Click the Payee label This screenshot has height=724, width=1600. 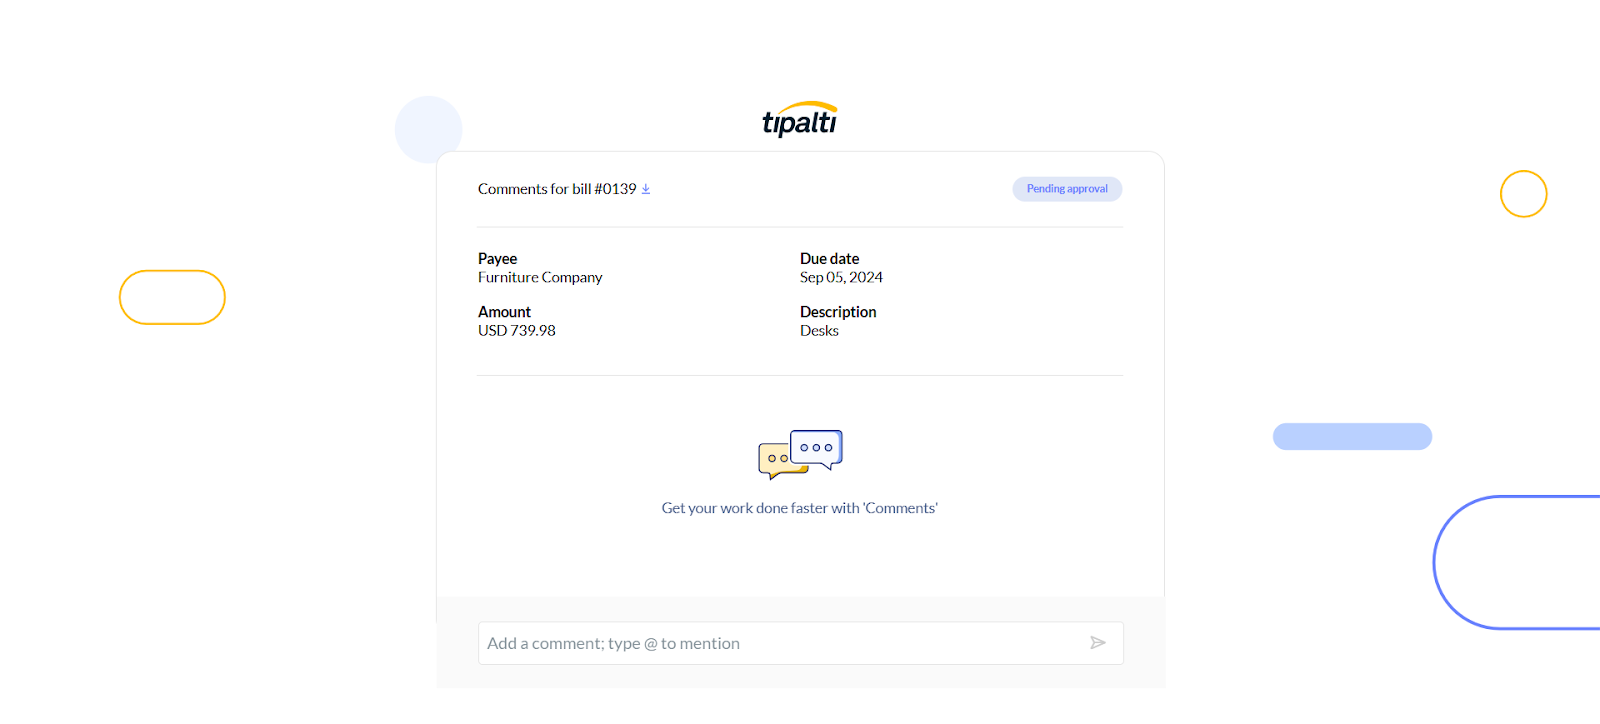pos(497,259)
